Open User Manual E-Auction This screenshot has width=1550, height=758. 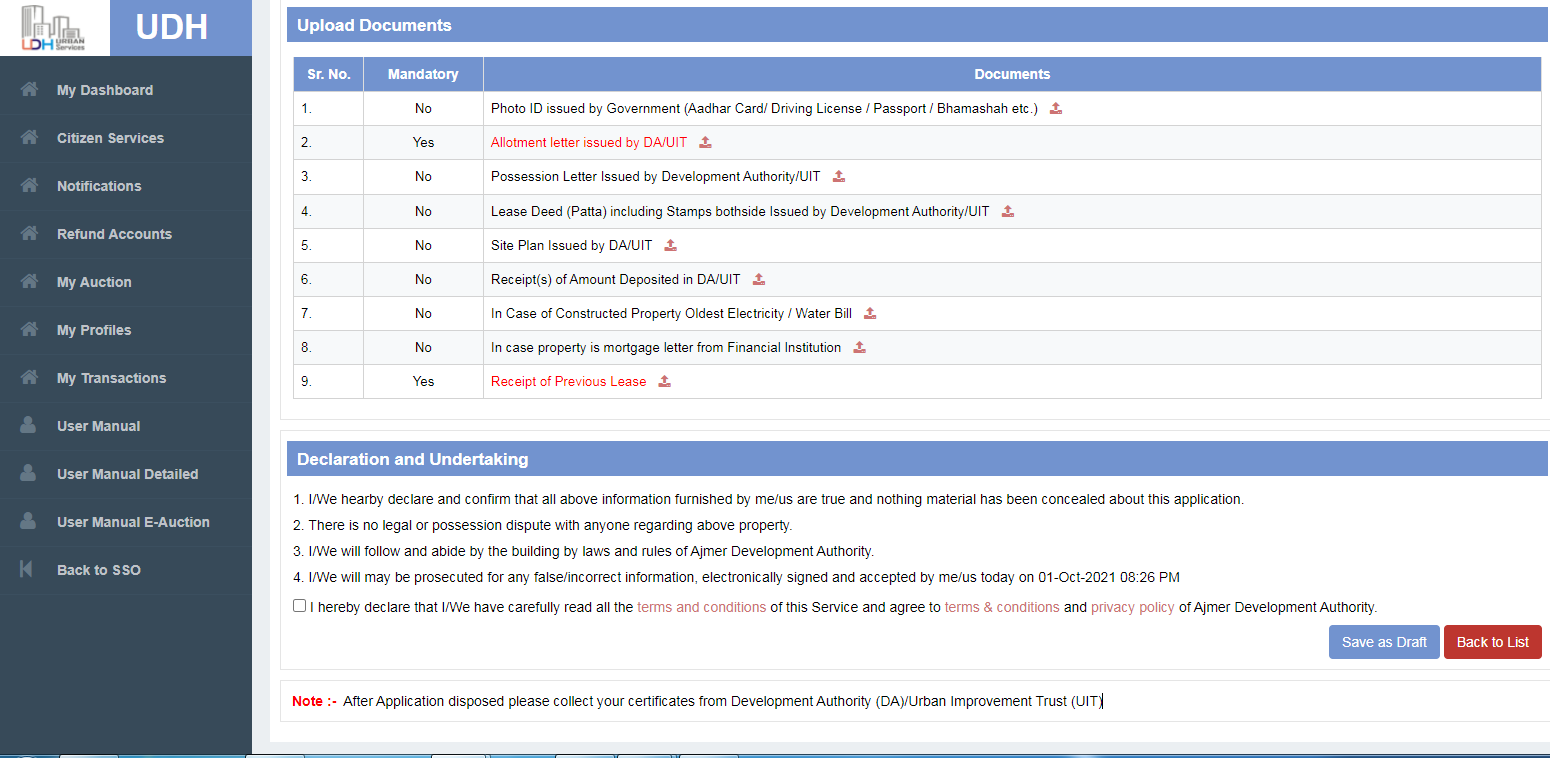click(133, 522)
